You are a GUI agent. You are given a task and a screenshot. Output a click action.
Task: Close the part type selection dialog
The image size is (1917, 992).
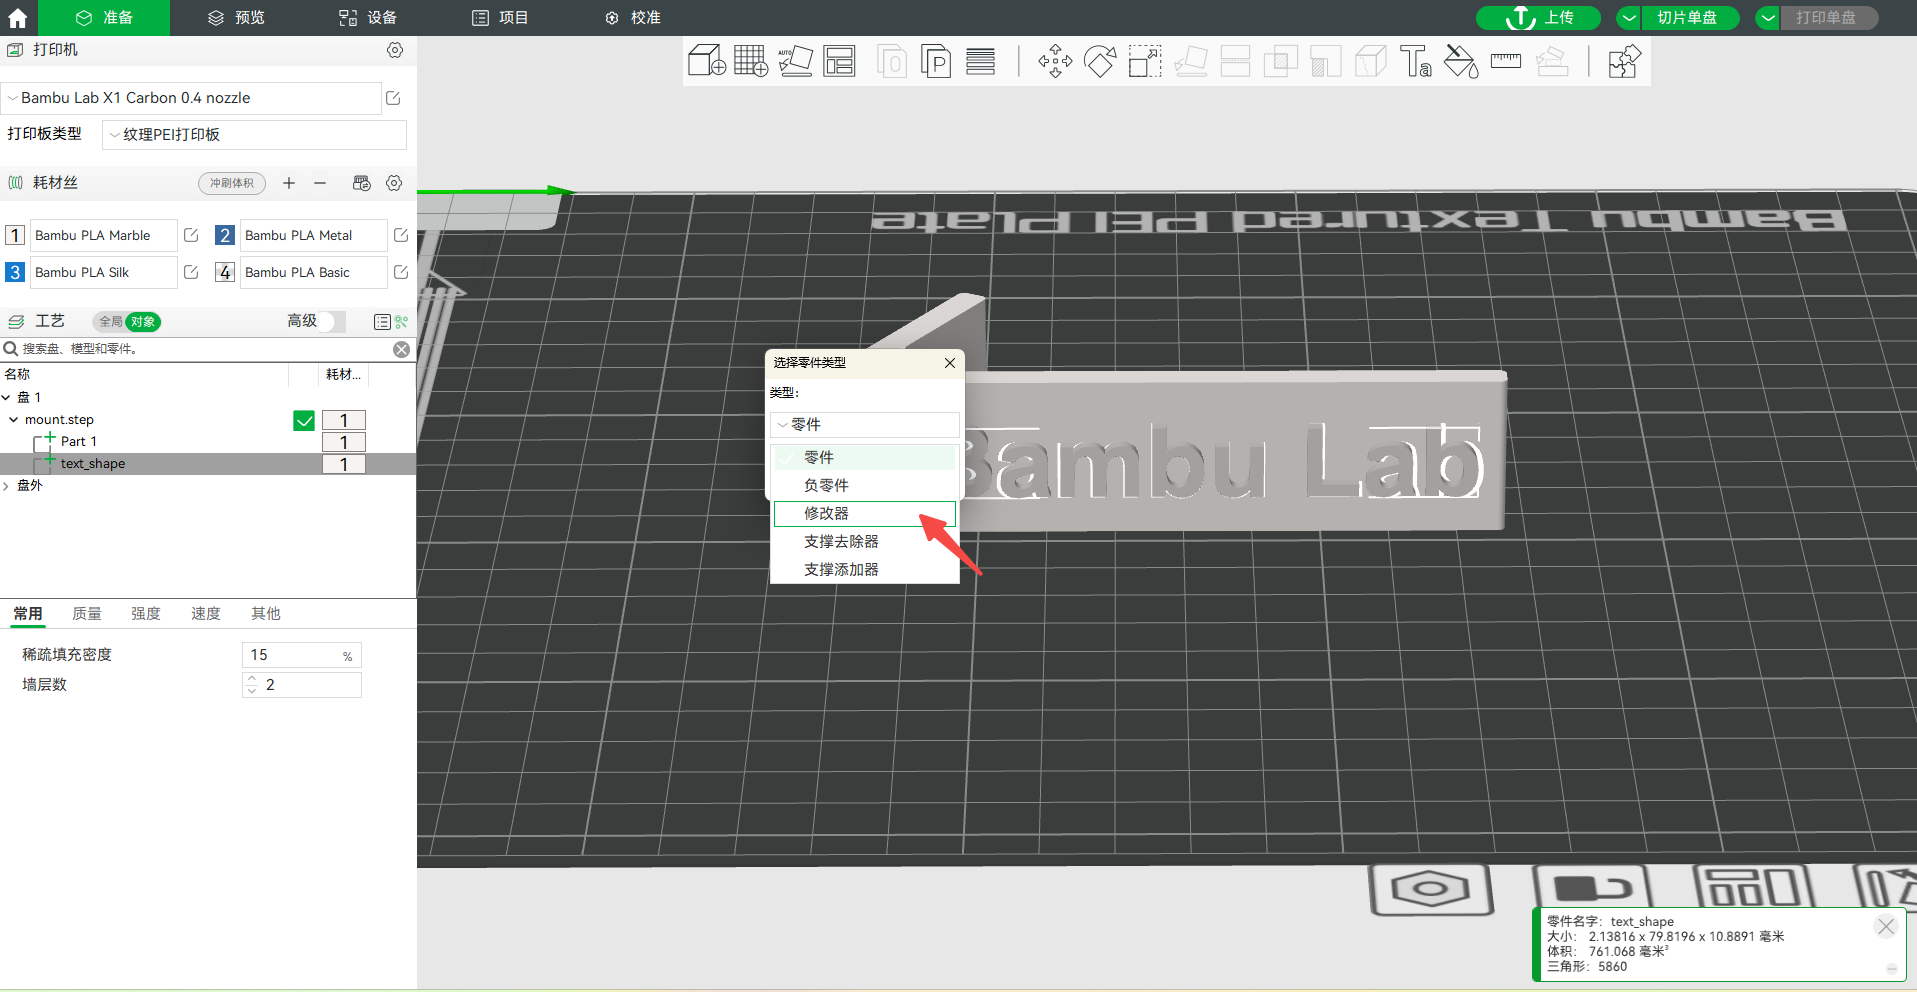[950, 363]
